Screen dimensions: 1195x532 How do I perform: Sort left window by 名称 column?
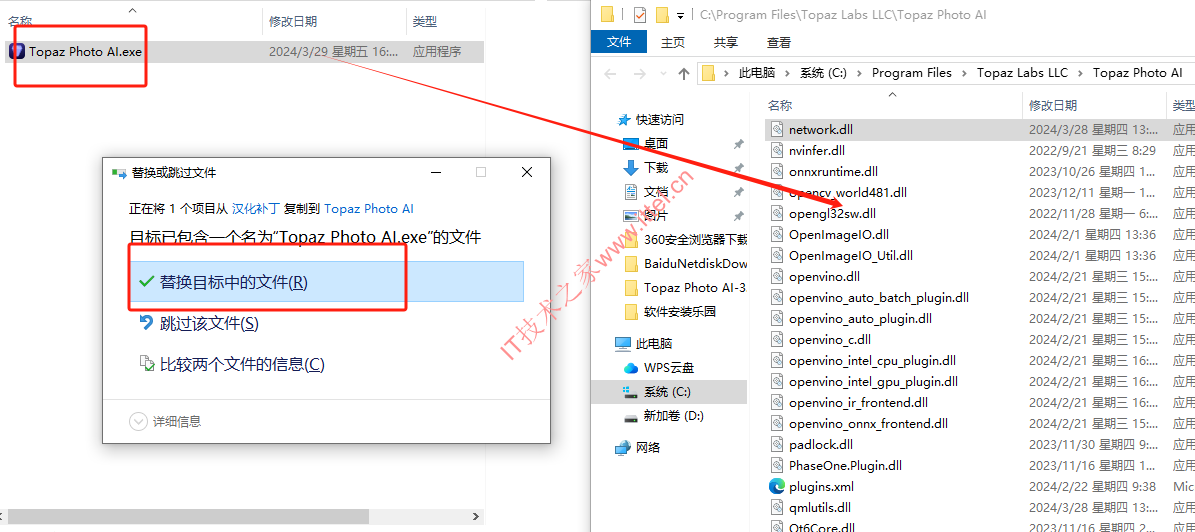click(21, 22)
